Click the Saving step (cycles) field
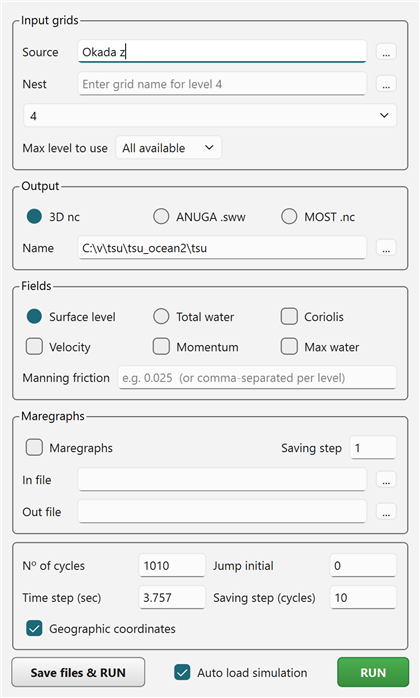420x698 pixels. point(363,597)
